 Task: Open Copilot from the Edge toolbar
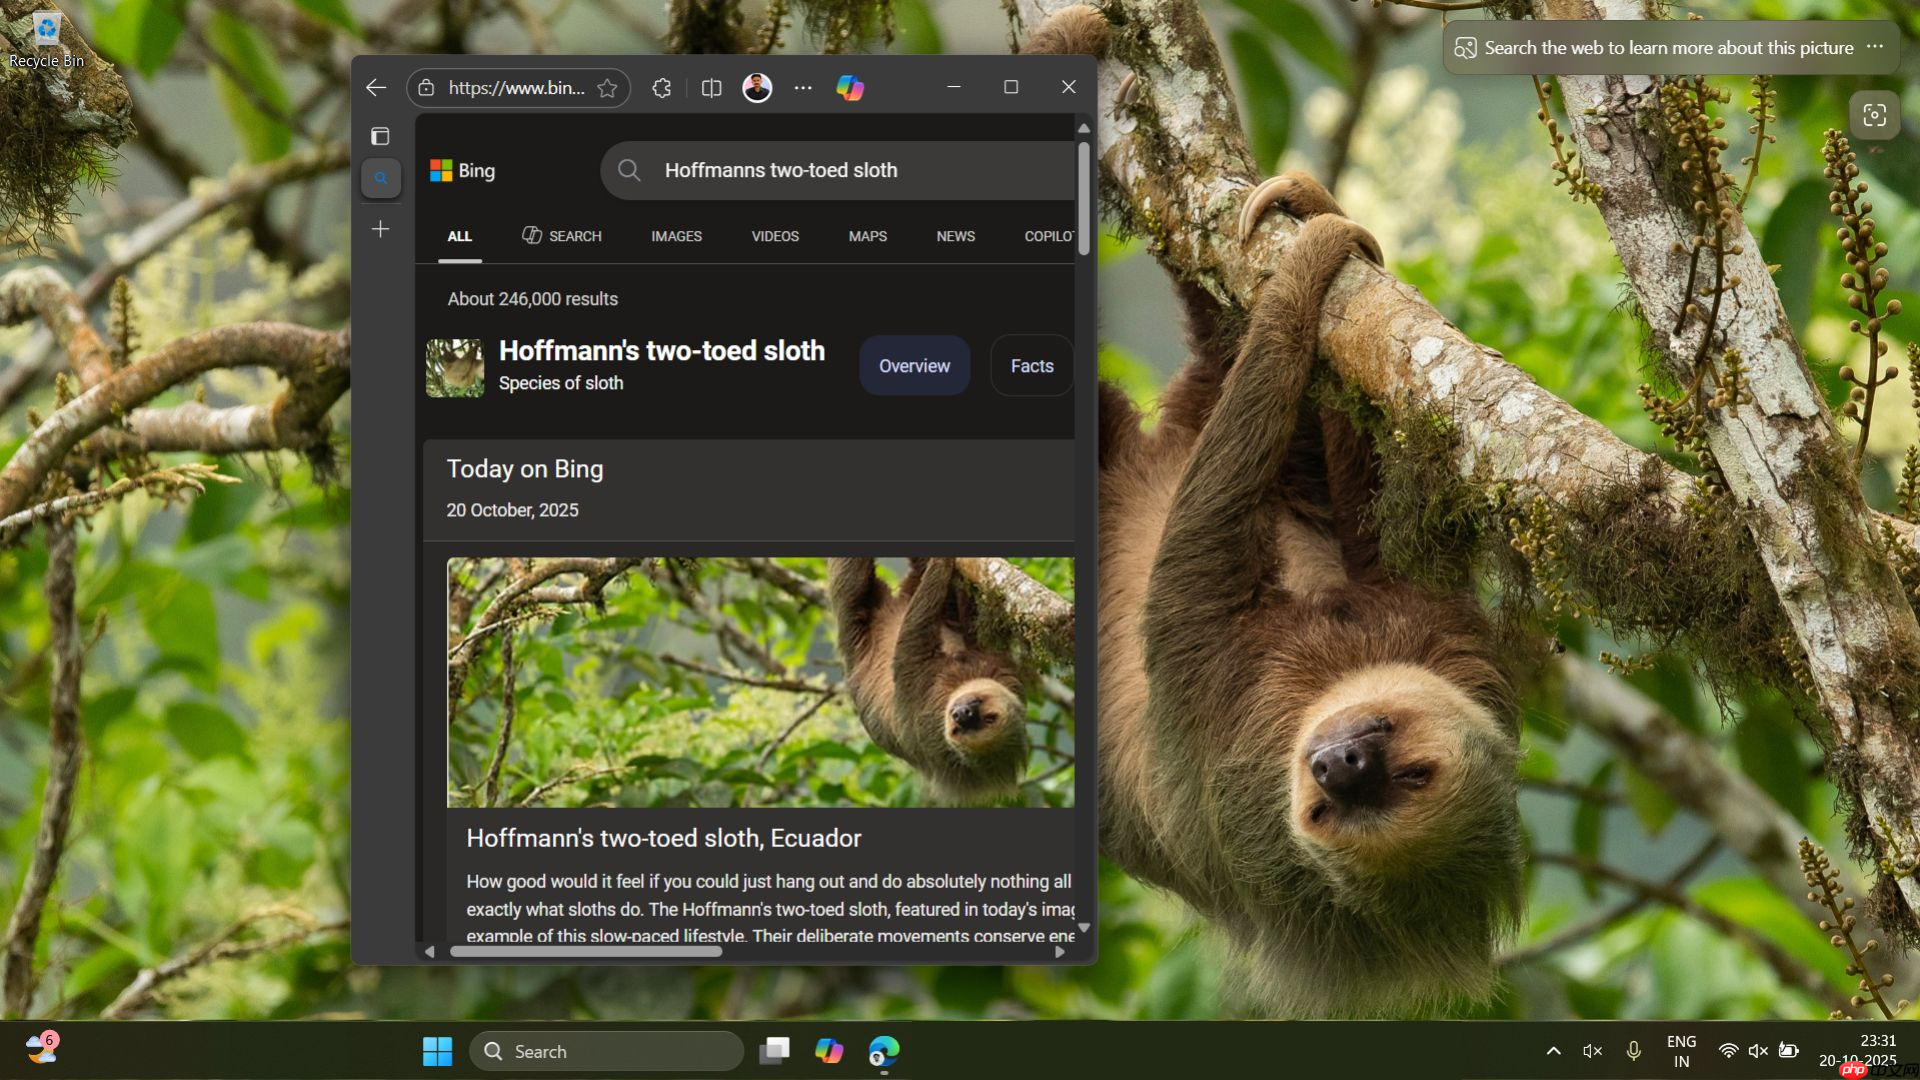849,88
